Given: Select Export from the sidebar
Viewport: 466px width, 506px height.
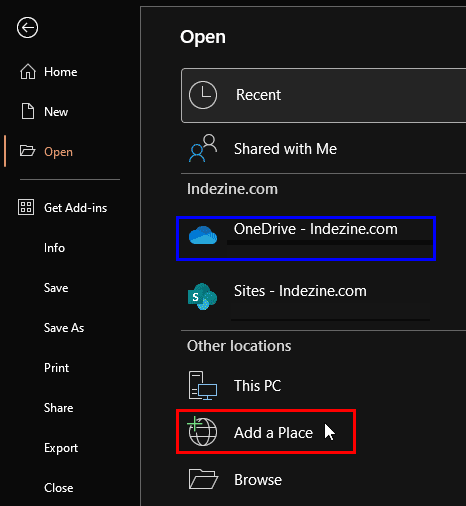Looking at the screenshot, I should pos(61,448).
